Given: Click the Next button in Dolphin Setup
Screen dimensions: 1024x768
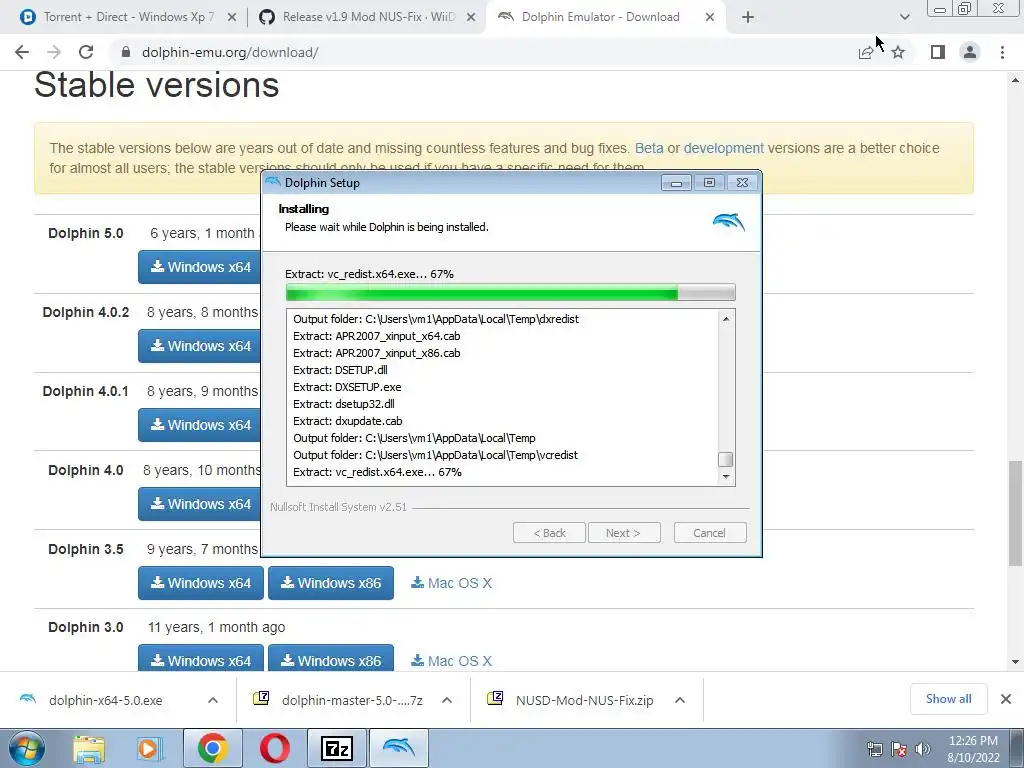Looking at the screenshot, I should pyautogui.click(x=624, y=533).
